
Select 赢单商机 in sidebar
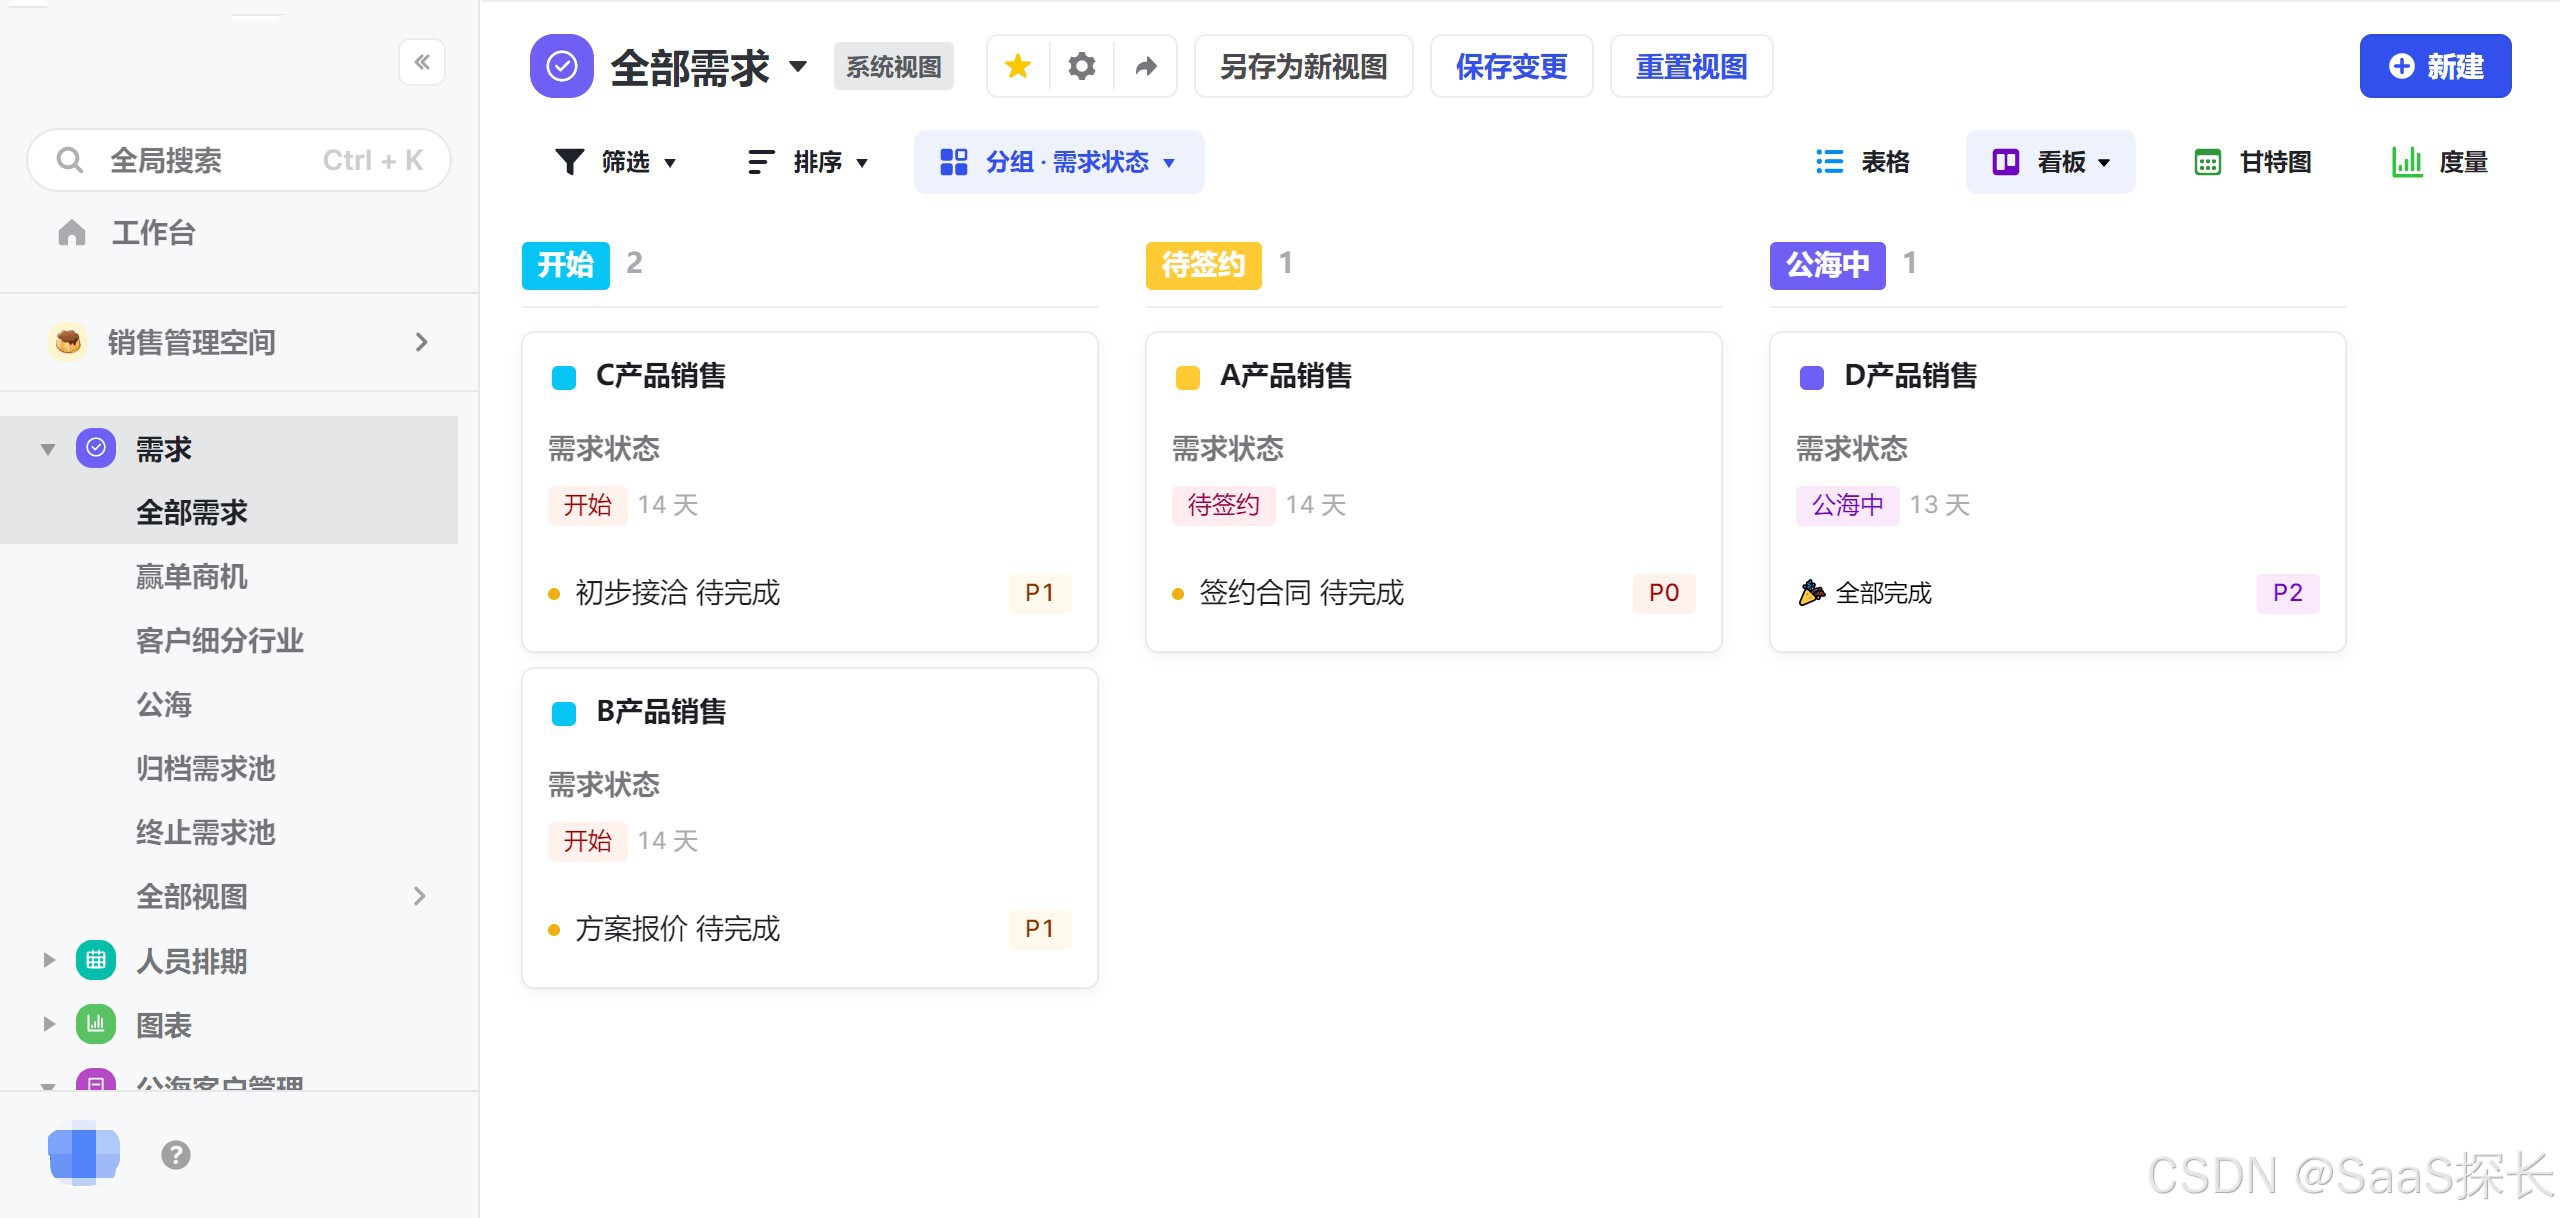tap(192, 576)
